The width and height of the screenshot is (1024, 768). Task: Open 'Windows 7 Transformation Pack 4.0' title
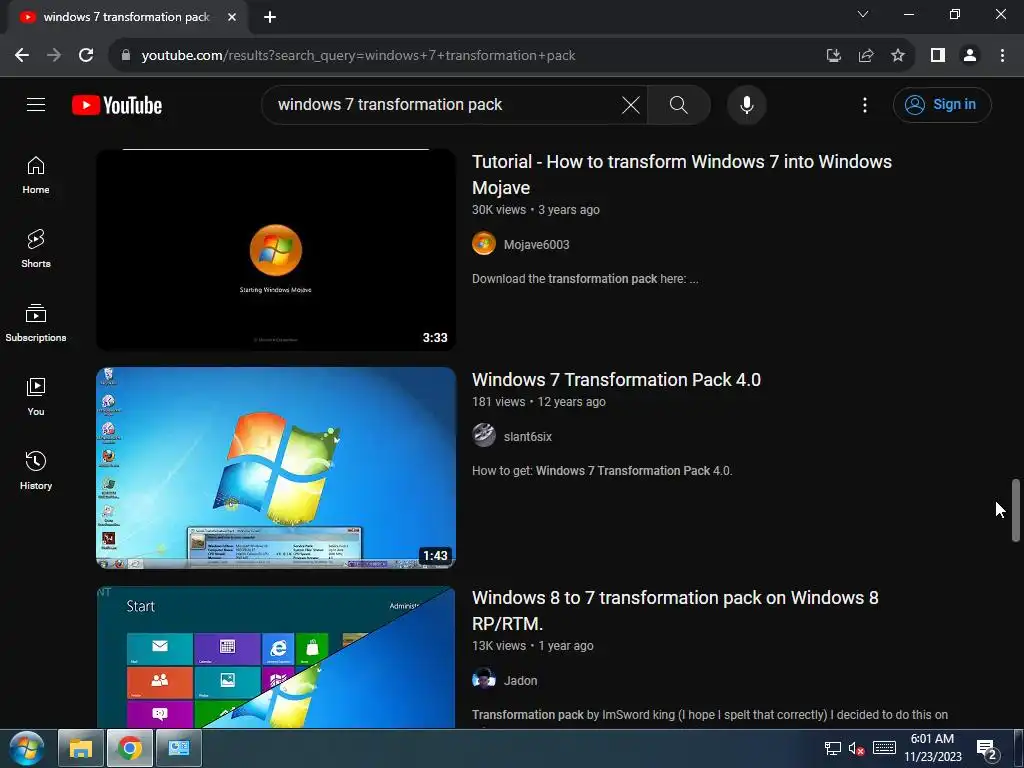(x=616, y=379)
